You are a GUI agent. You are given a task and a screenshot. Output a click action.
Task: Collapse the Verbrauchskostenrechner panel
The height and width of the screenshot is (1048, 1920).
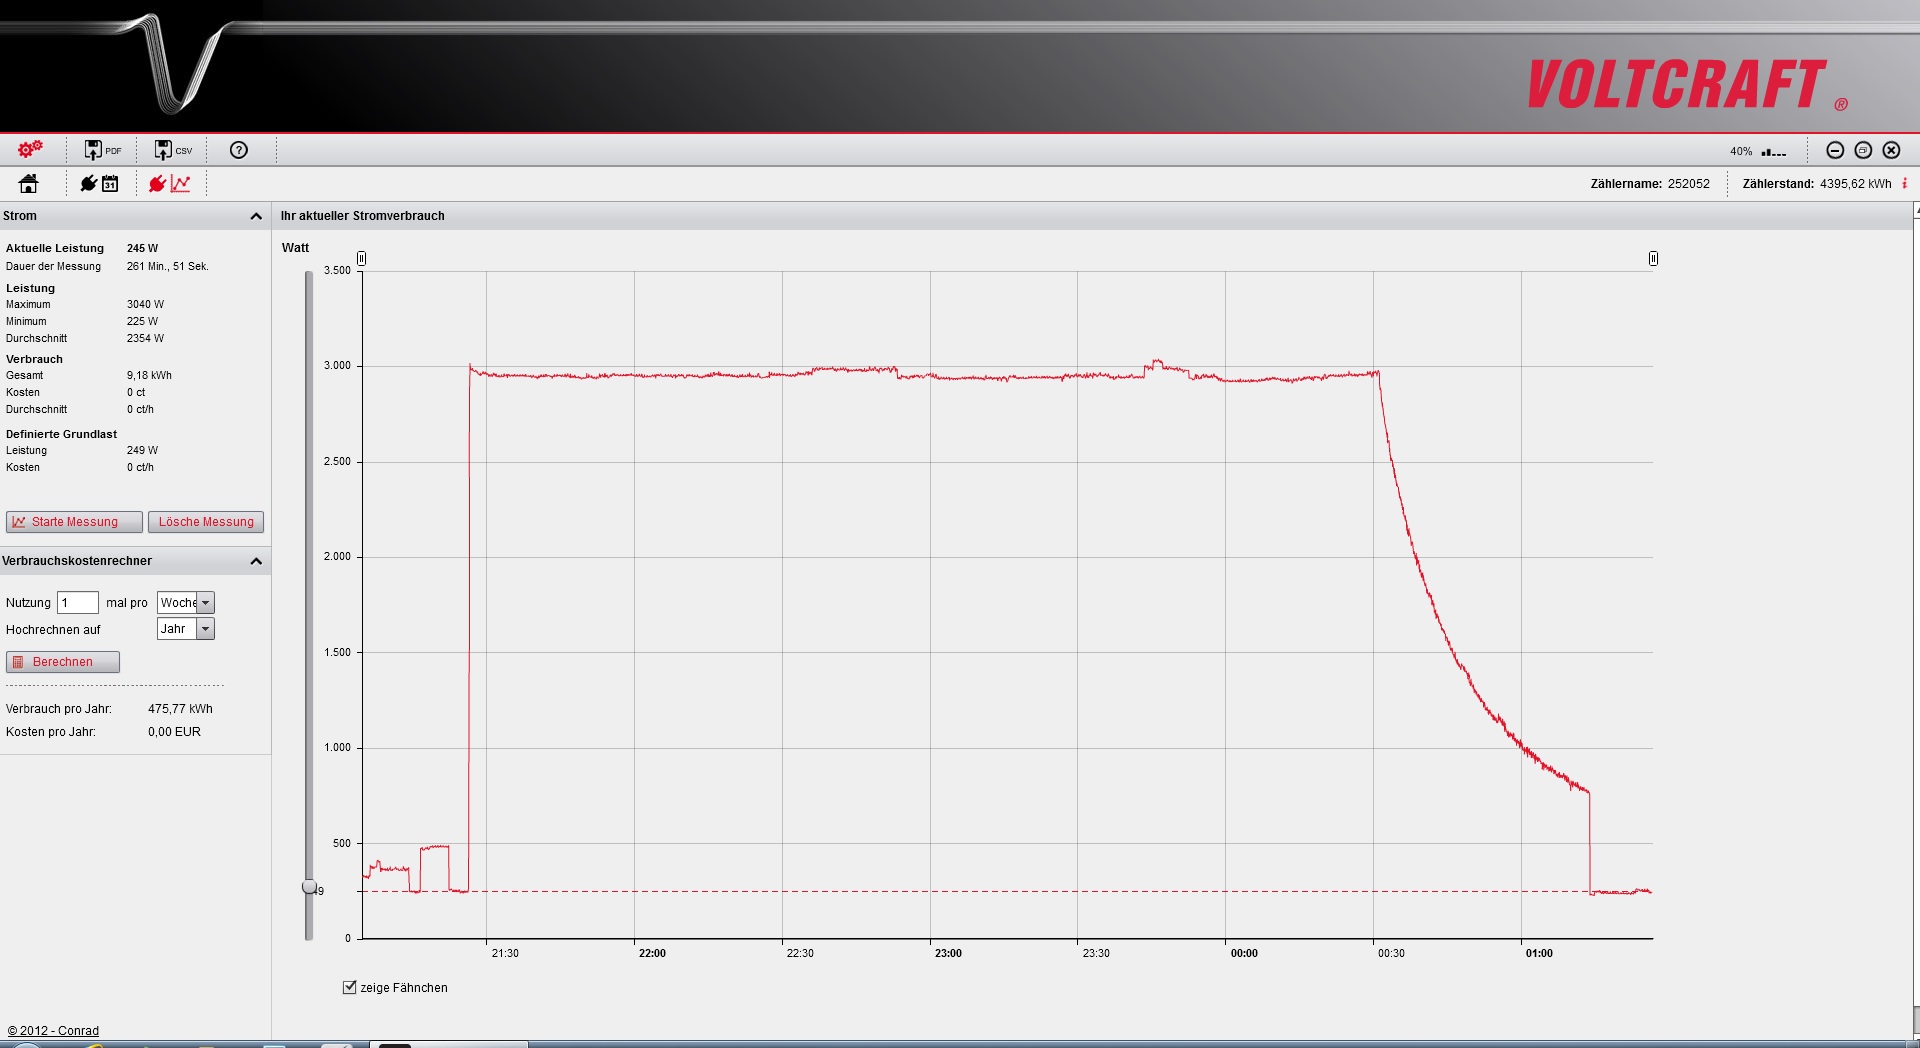(x=256, y=561)
